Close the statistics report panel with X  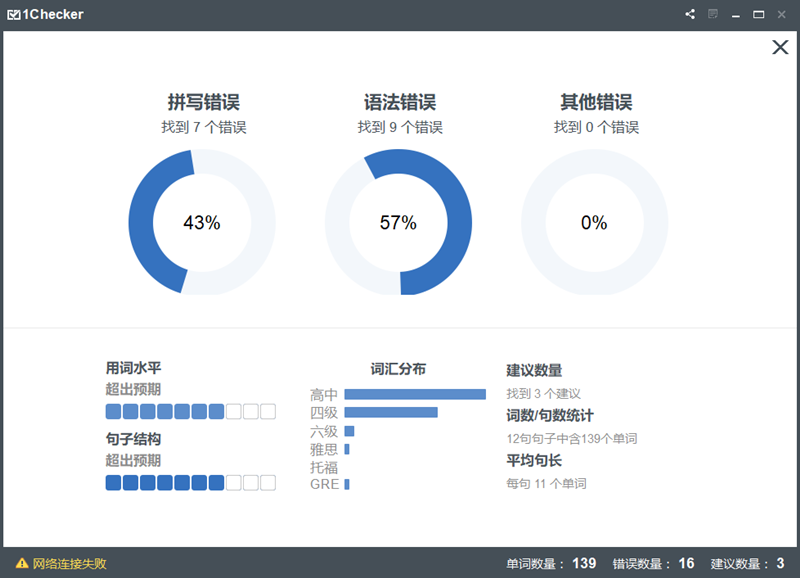[x=780, y=47]
